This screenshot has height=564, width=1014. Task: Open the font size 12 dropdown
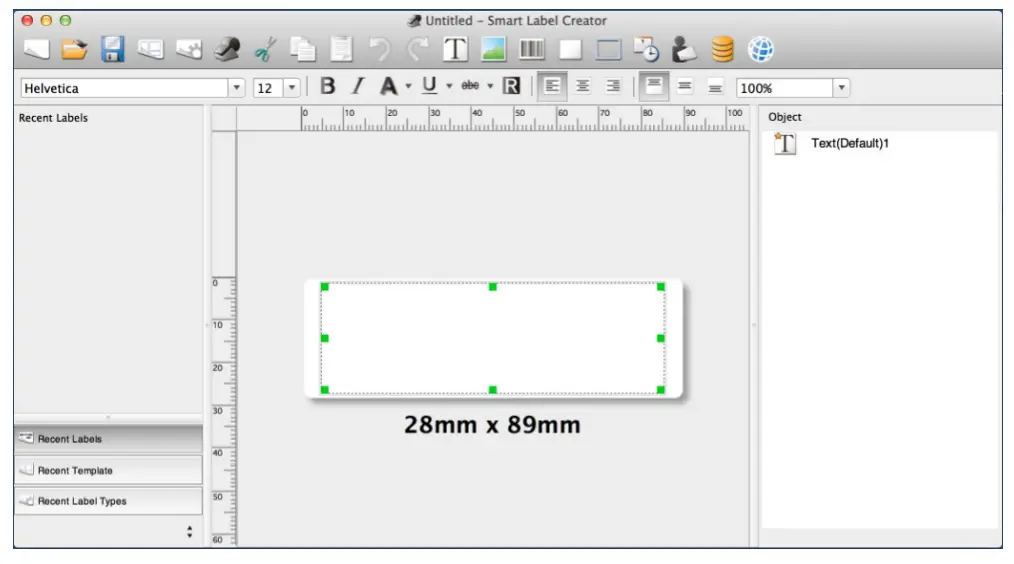pos(292,88)
